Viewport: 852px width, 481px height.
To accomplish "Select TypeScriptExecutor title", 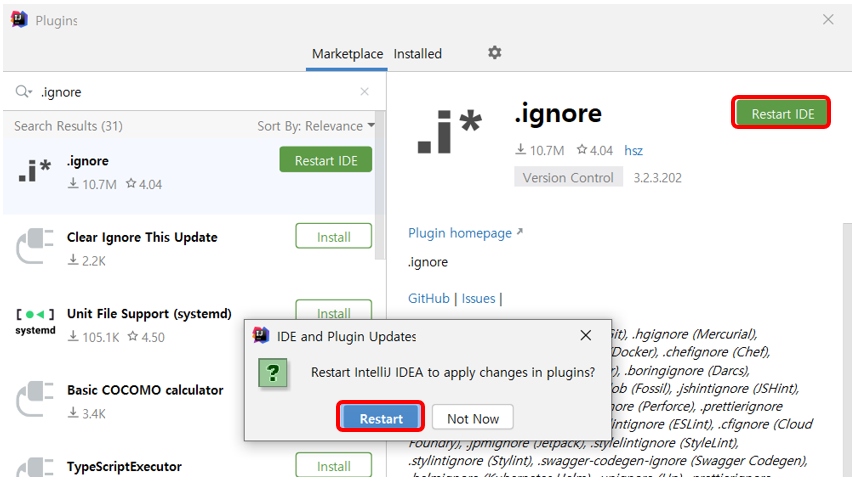I will pos(124,467).
